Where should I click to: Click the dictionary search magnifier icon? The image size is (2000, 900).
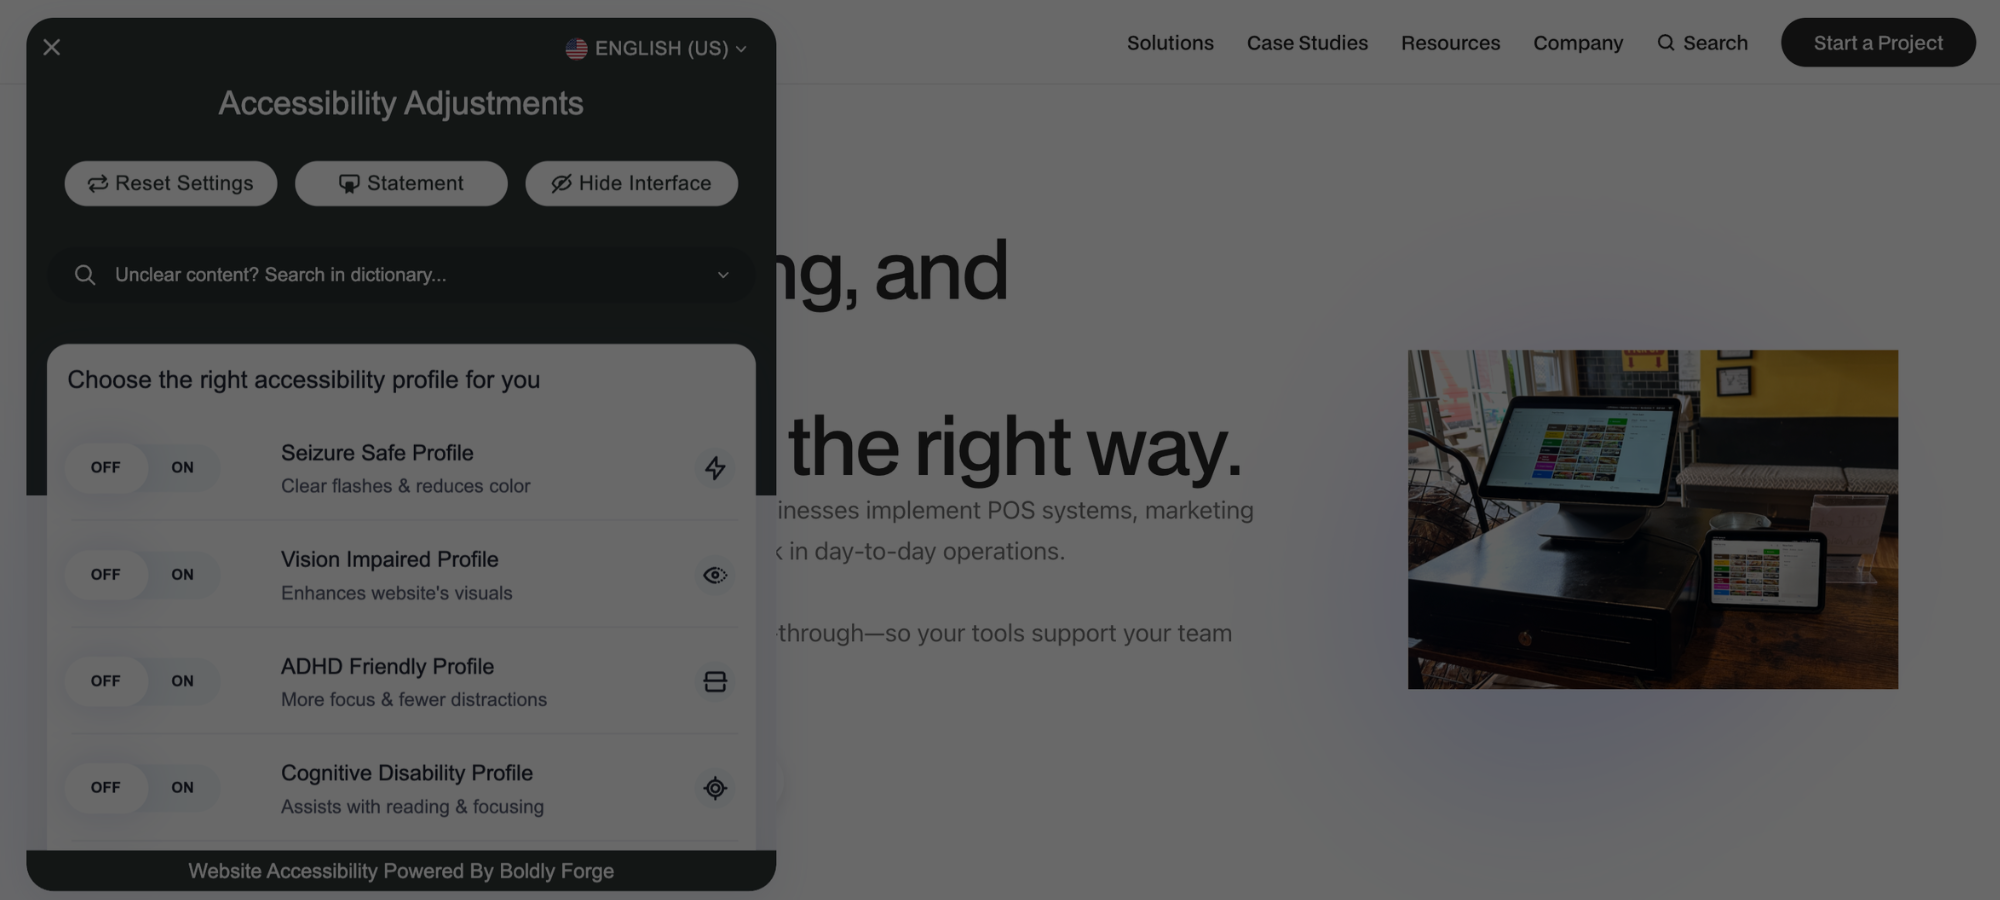pos(85,275)
